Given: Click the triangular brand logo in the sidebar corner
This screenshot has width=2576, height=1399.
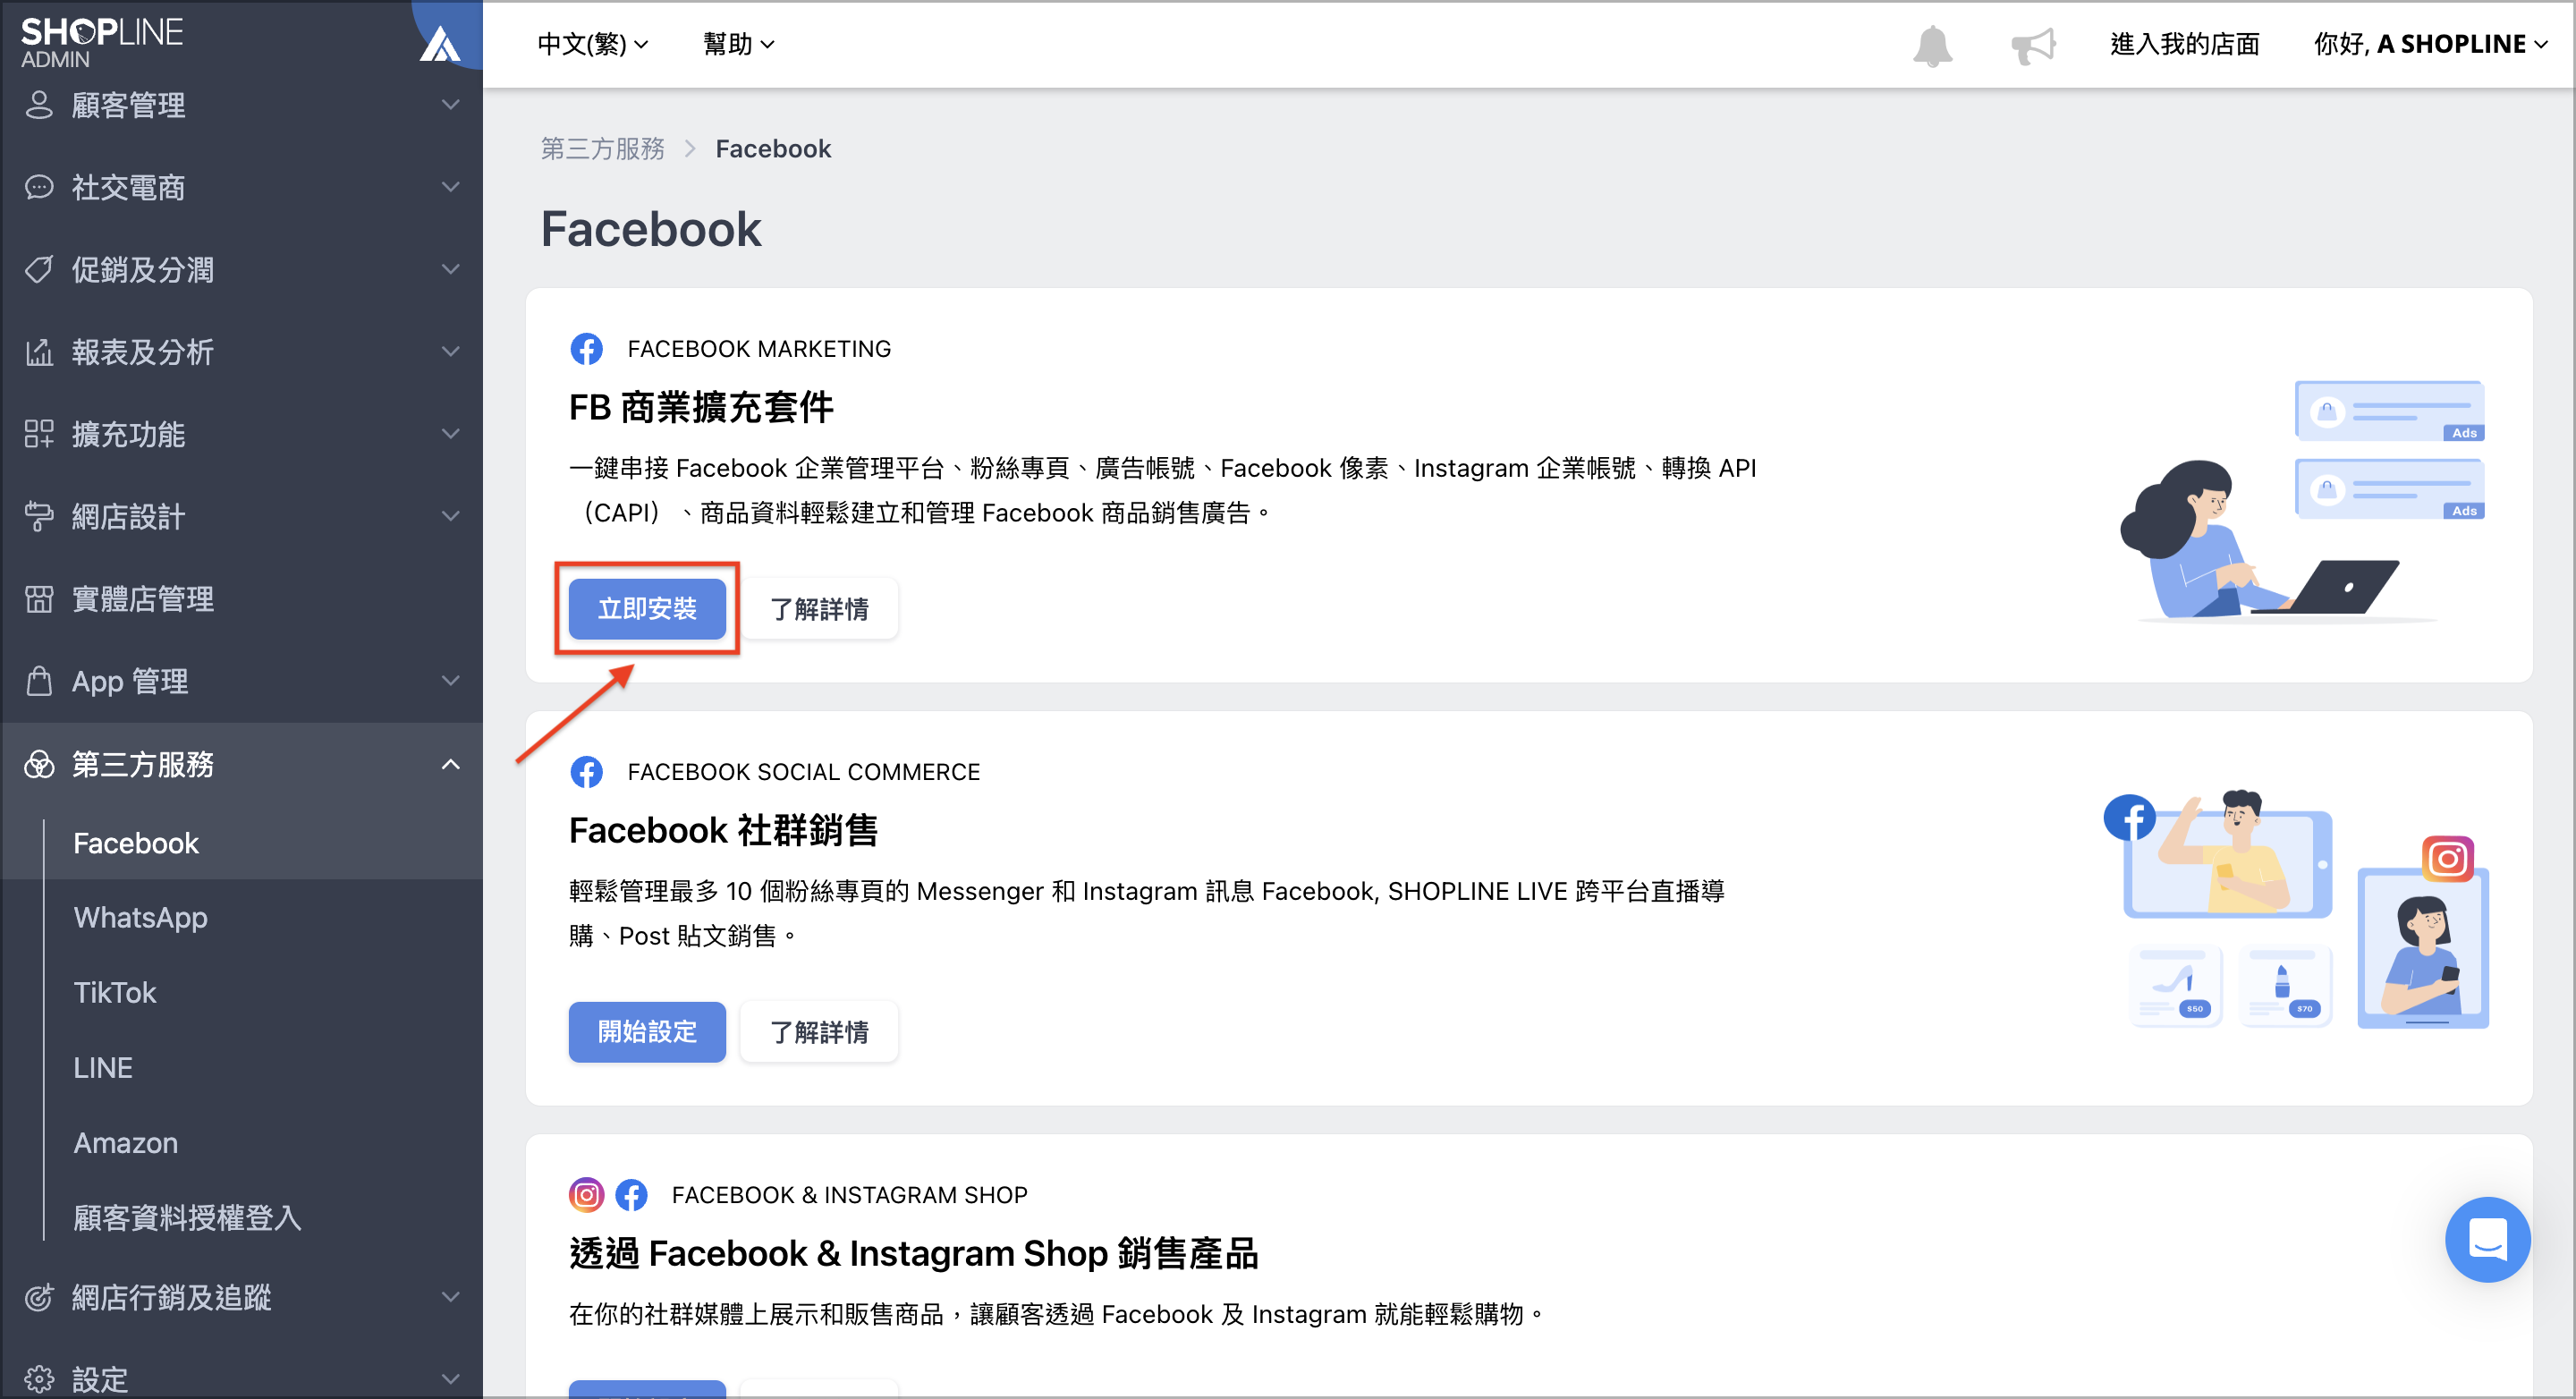Looking at the screenshot, I should pyautogui.click(x=440, y=43).
